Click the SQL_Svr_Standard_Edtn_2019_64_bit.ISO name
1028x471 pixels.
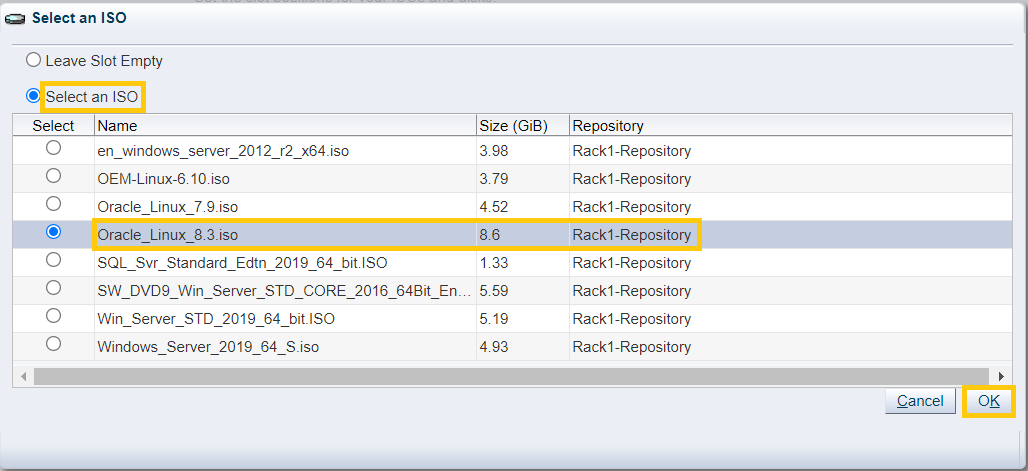point(243,263)
